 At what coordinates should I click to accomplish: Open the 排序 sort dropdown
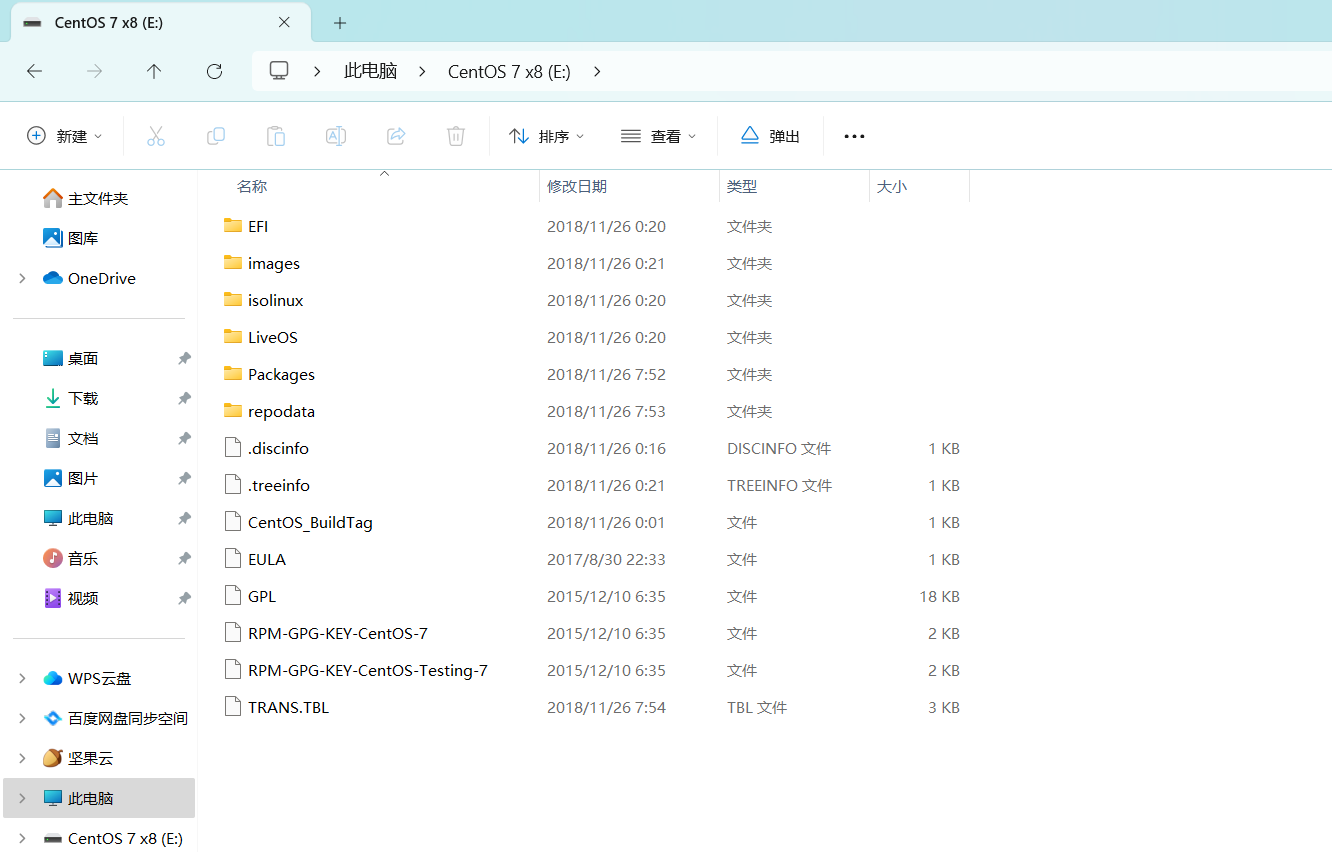546,136
